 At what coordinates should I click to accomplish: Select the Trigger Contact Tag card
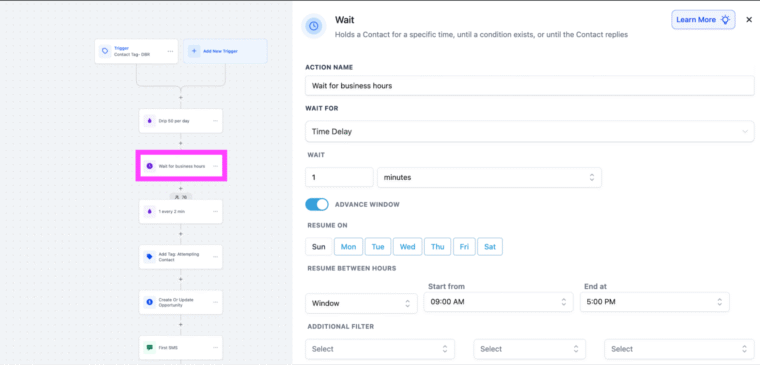pyautogui.click(x=136, y=51)
